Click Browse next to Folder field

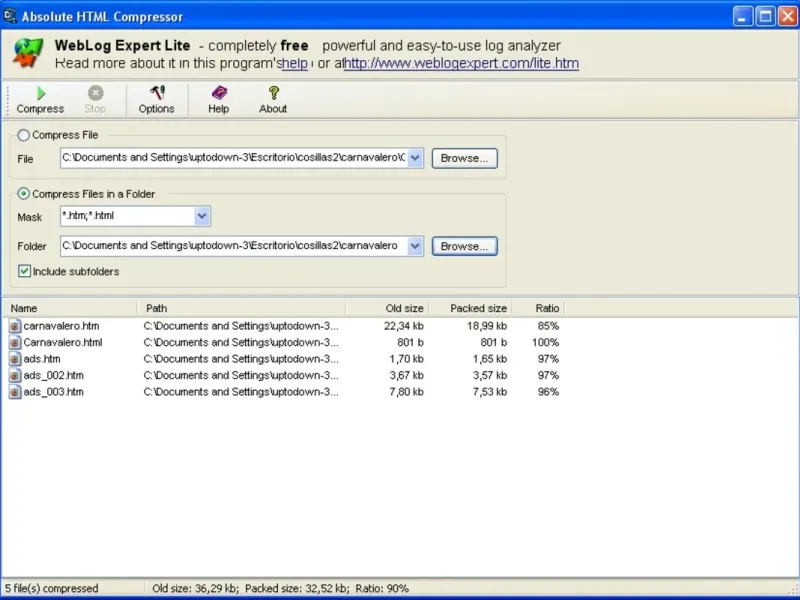click(464, 246)
